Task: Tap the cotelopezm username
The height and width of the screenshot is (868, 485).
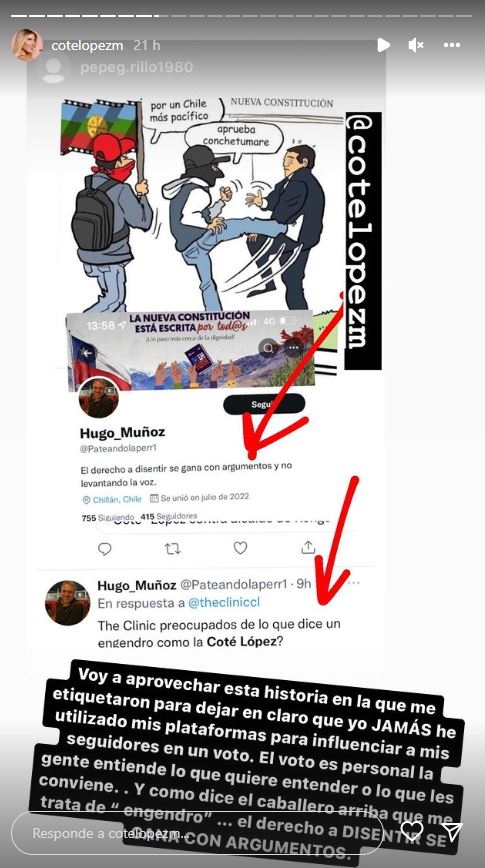Action: click(87, 45)
